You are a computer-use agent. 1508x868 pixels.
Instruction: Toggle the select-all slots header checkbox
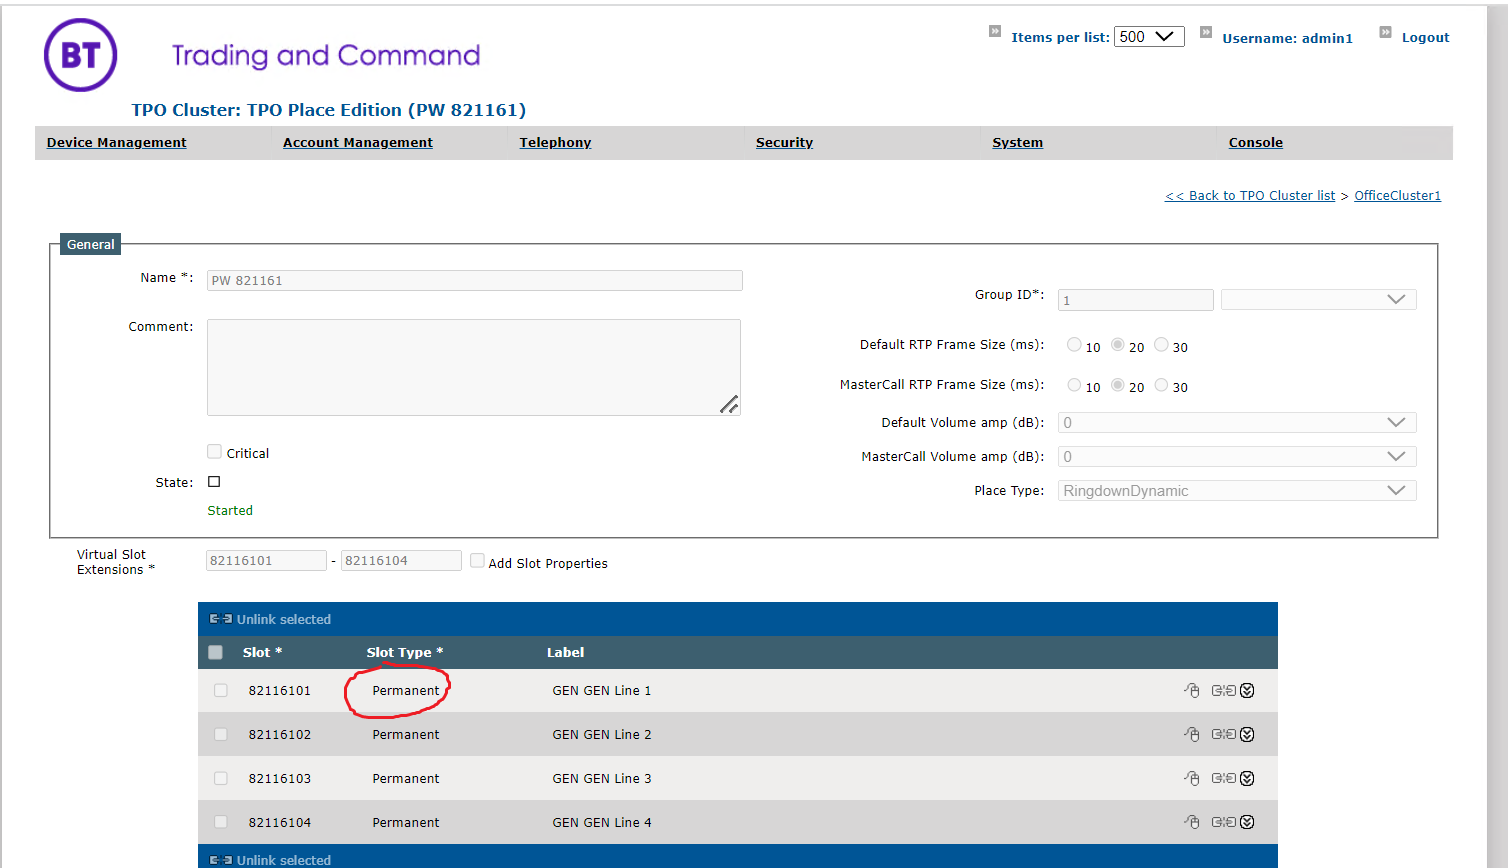pyautogui.click(x=215, y=652)
